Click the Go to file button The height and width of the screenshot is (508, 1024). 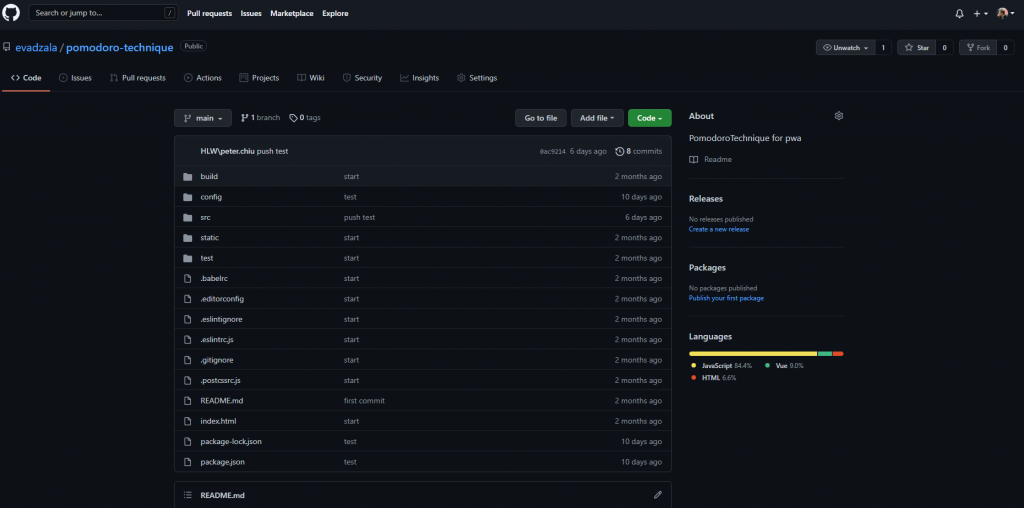[541, 118]
